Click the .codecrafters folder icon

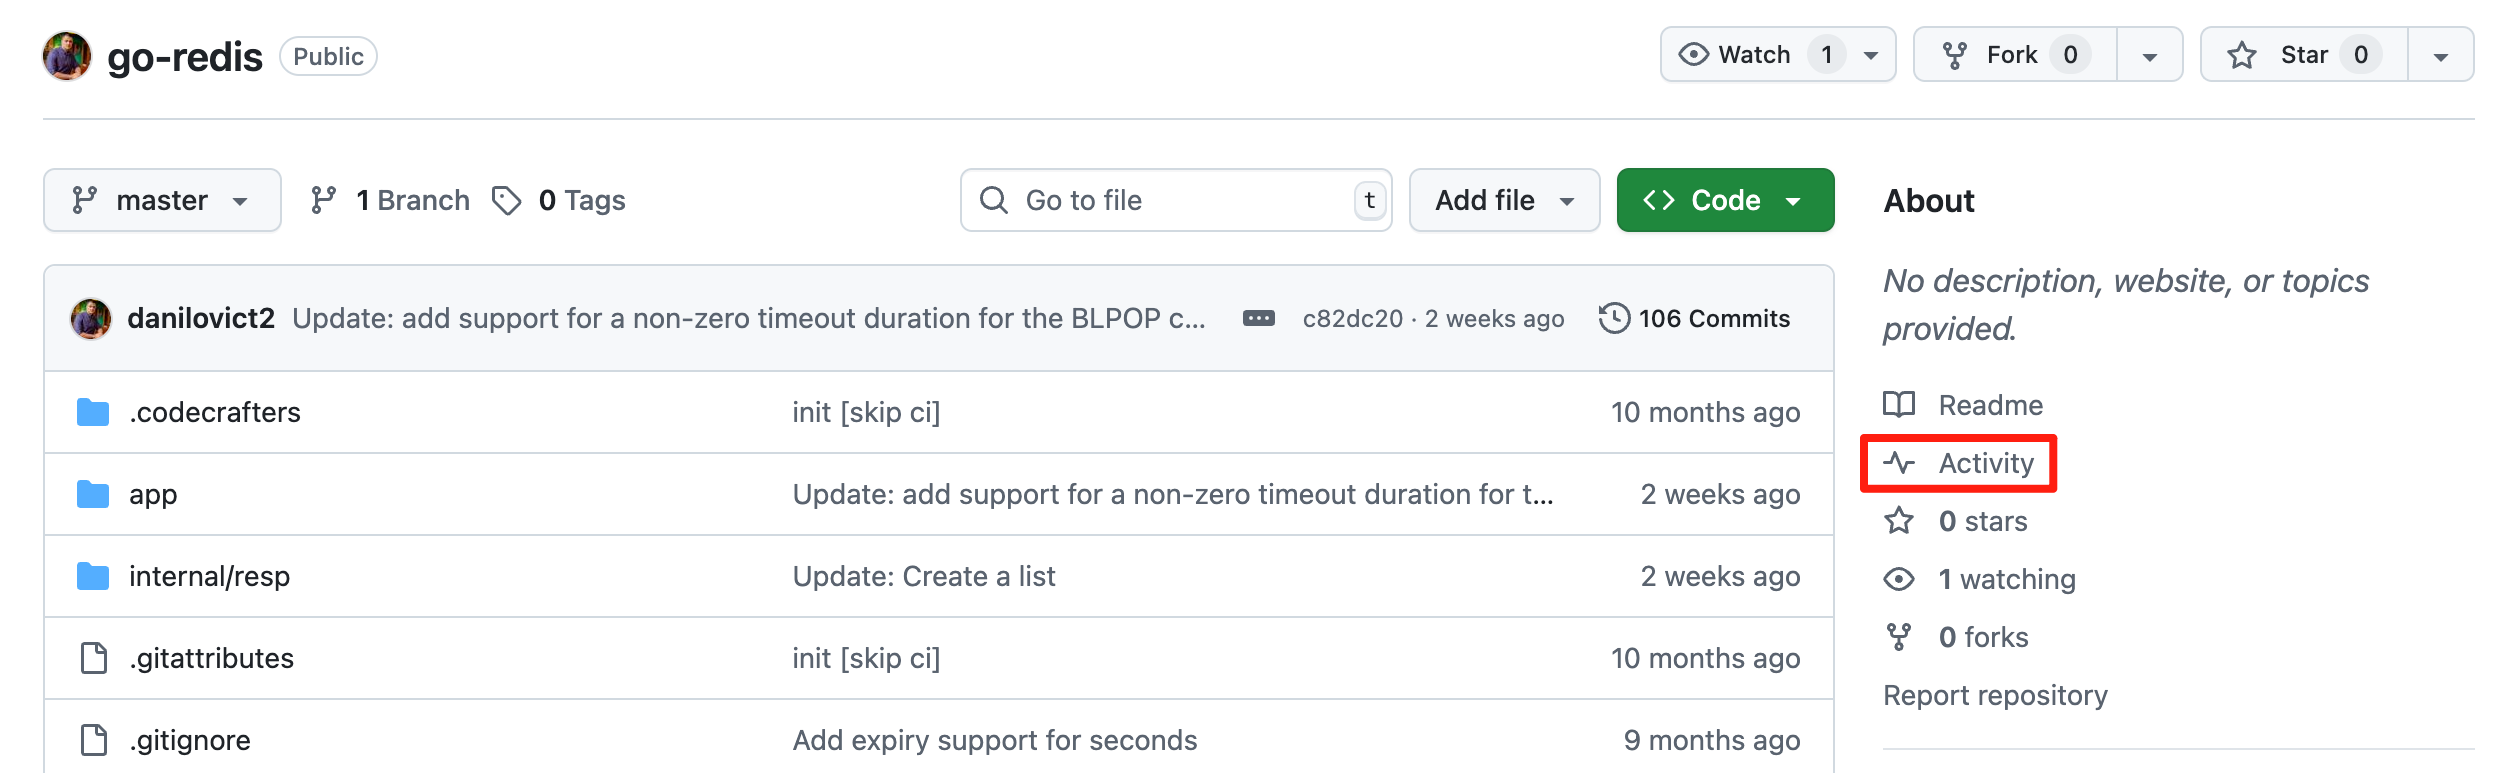(x=93, y=412)
